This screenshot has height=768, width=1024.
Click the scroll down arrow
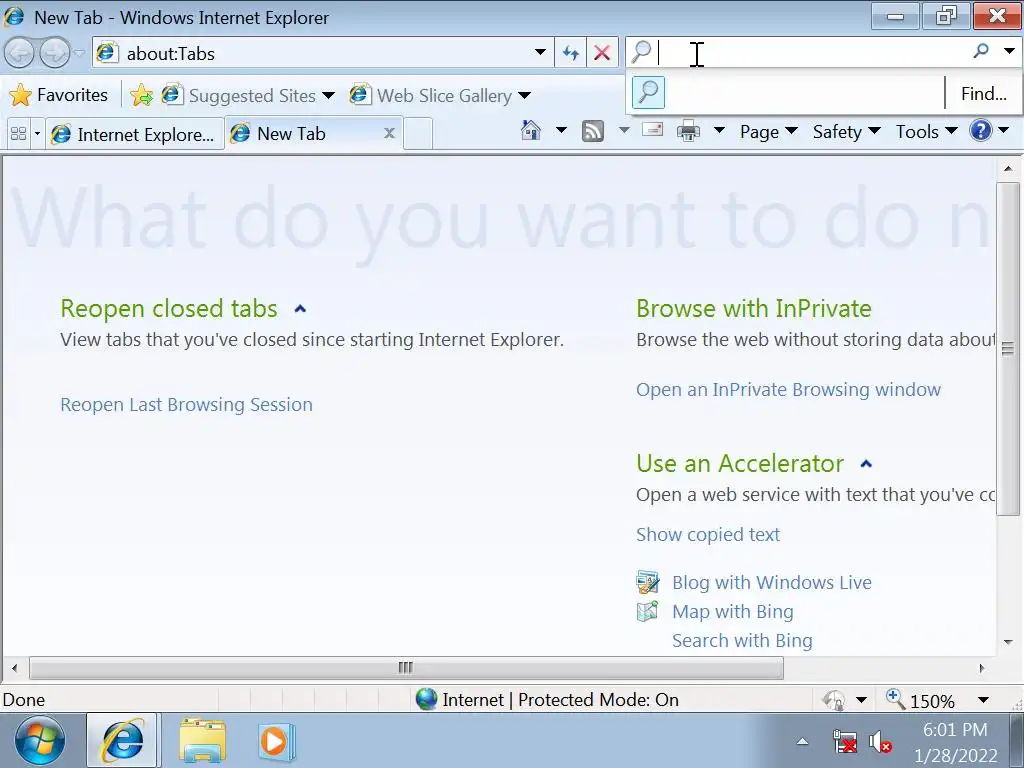pos(1008,643)
